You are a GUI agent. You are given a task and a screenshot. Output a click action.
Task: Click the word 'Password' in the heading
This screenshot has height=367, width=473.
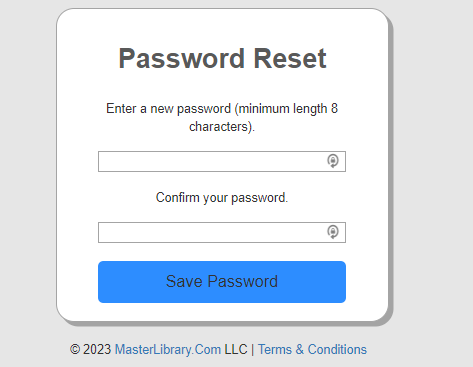pyautogui.click(x=182, y=59)
